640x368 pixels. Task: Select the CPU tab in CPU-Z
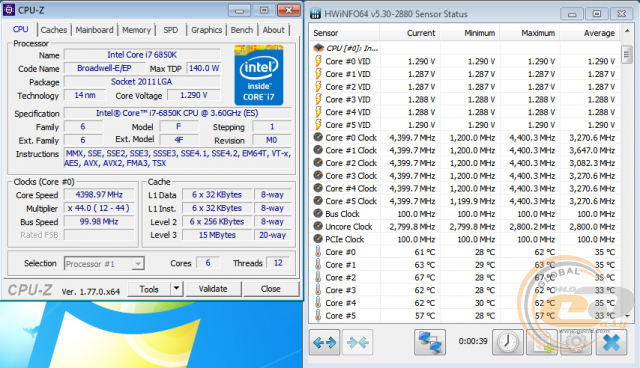[20, 29]
